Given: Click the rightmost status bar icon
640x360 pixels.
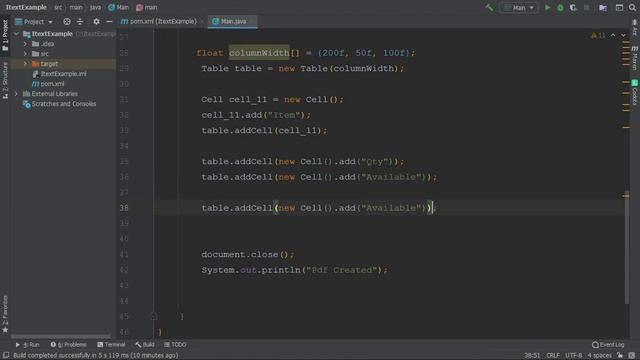Looking at the screenshot, I should click(632, 356).
